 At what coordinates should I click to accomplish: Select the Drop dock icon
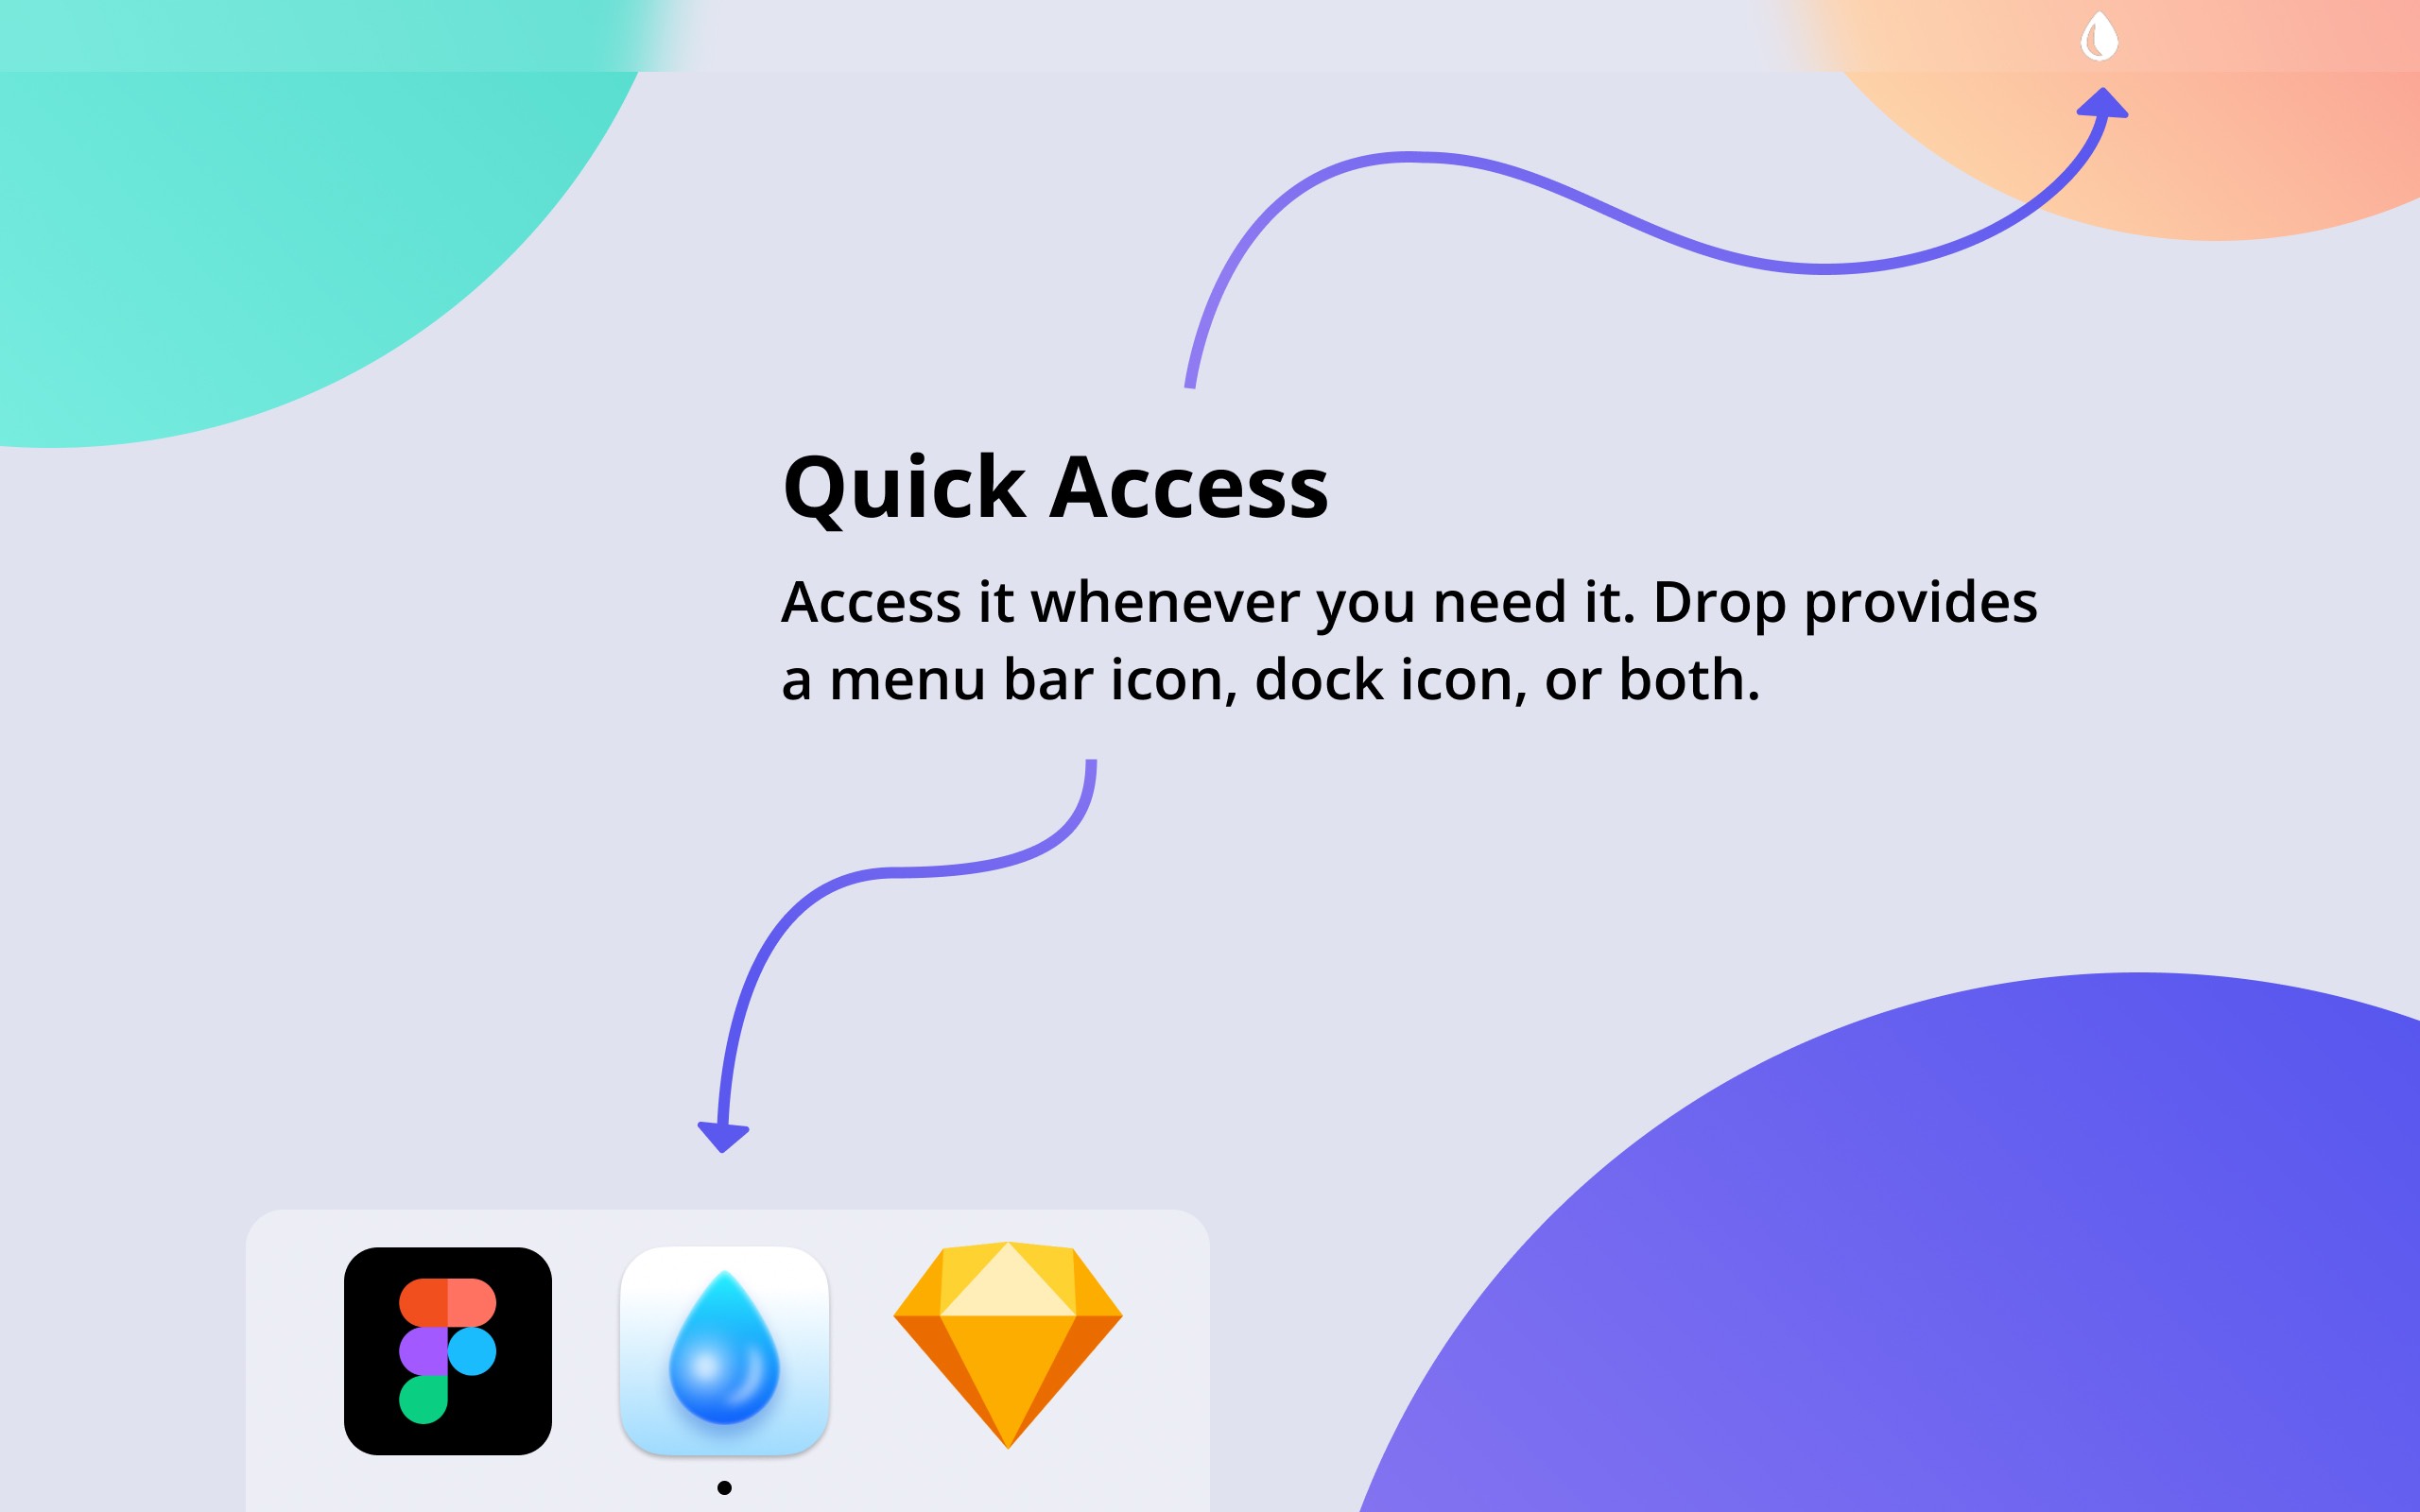pos(723,1350)
